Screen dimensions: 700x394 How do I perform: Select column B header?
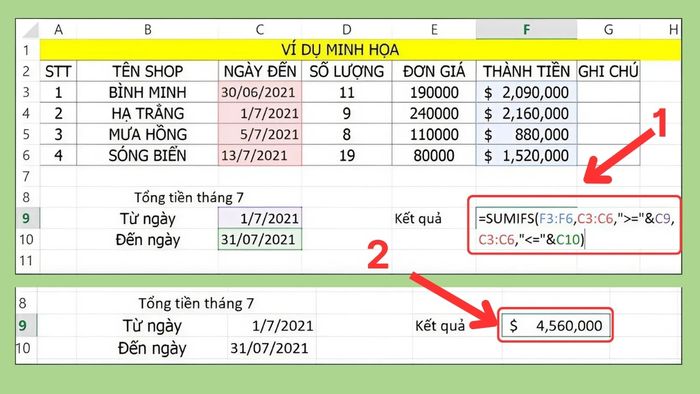[x=148, y=29]
